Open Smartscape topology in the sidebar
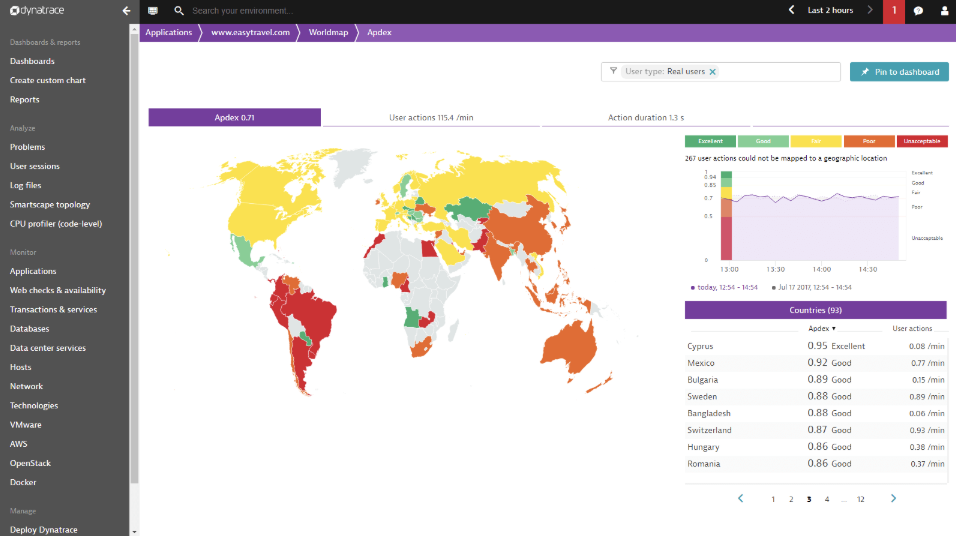This screenshot has width=956, height=536. click(x=50, y=205)
